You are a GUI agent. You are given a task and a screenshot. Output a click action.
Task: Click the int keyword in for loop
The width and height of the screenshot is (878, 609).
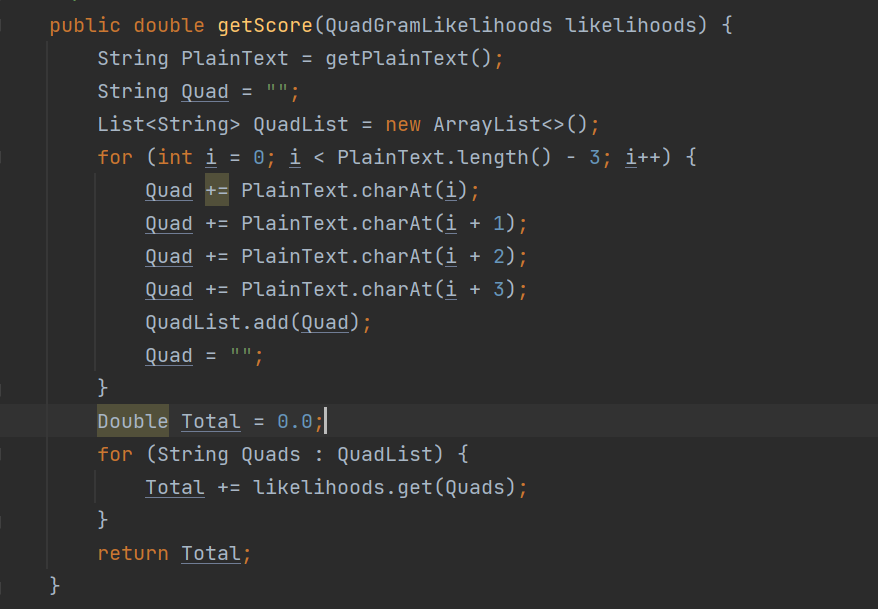175,157
